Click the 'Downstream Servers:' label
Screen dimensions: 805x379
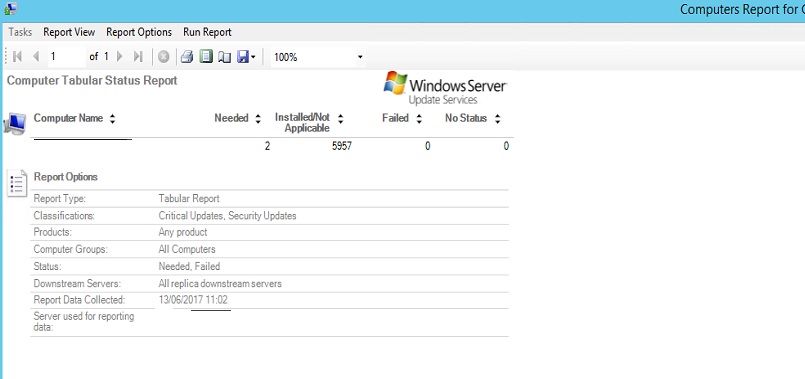pyautogui.click(x=76, y=283)
